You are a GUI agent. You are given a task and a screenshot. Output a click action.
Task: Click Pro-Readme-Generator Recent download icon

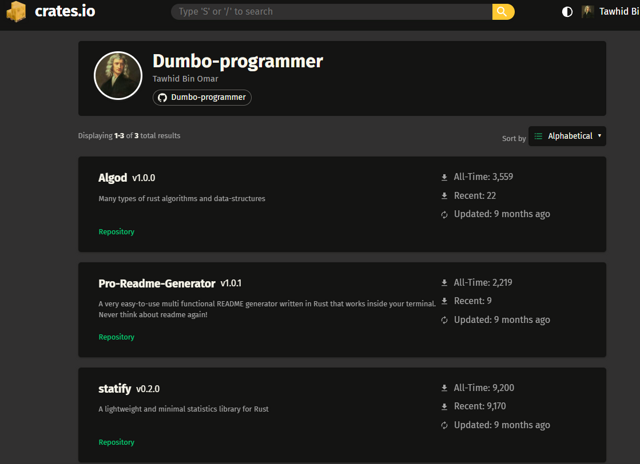(x=444, y=301)
